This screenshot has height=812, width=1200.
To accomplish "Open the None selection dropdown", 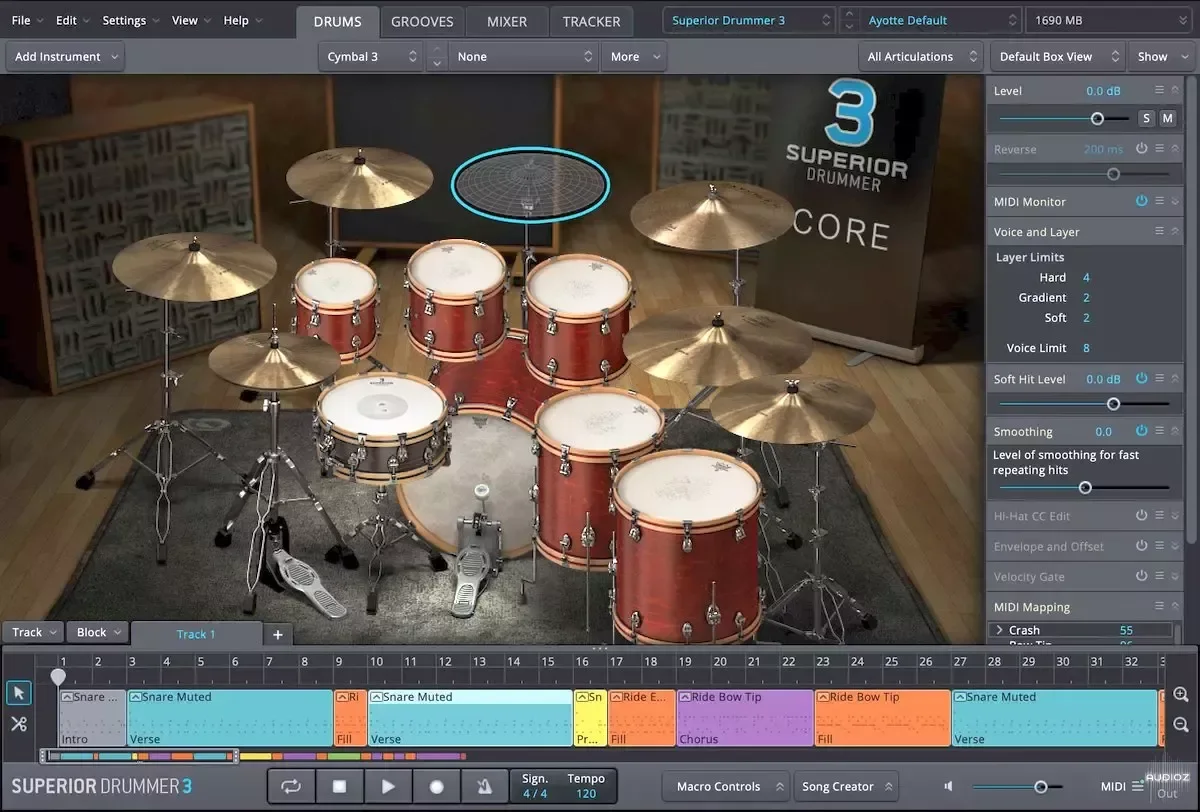I will pos(523,57).
